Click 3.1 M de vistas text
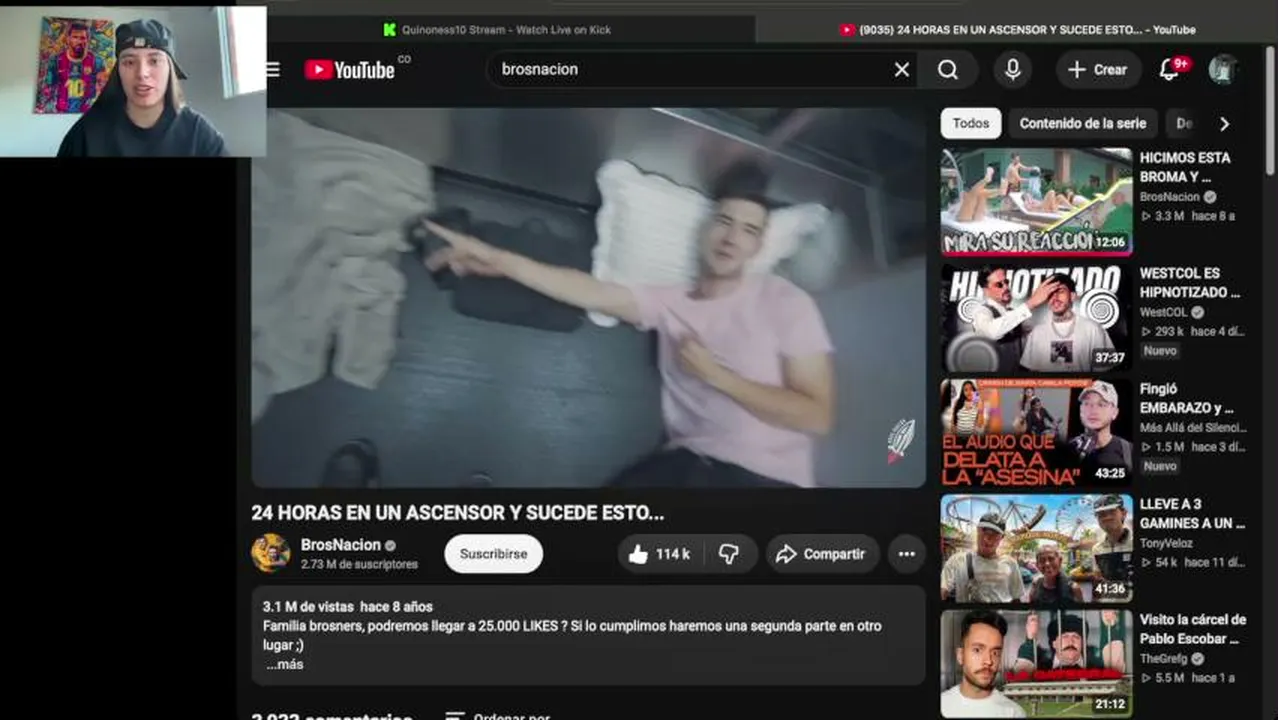 point(308,607)
